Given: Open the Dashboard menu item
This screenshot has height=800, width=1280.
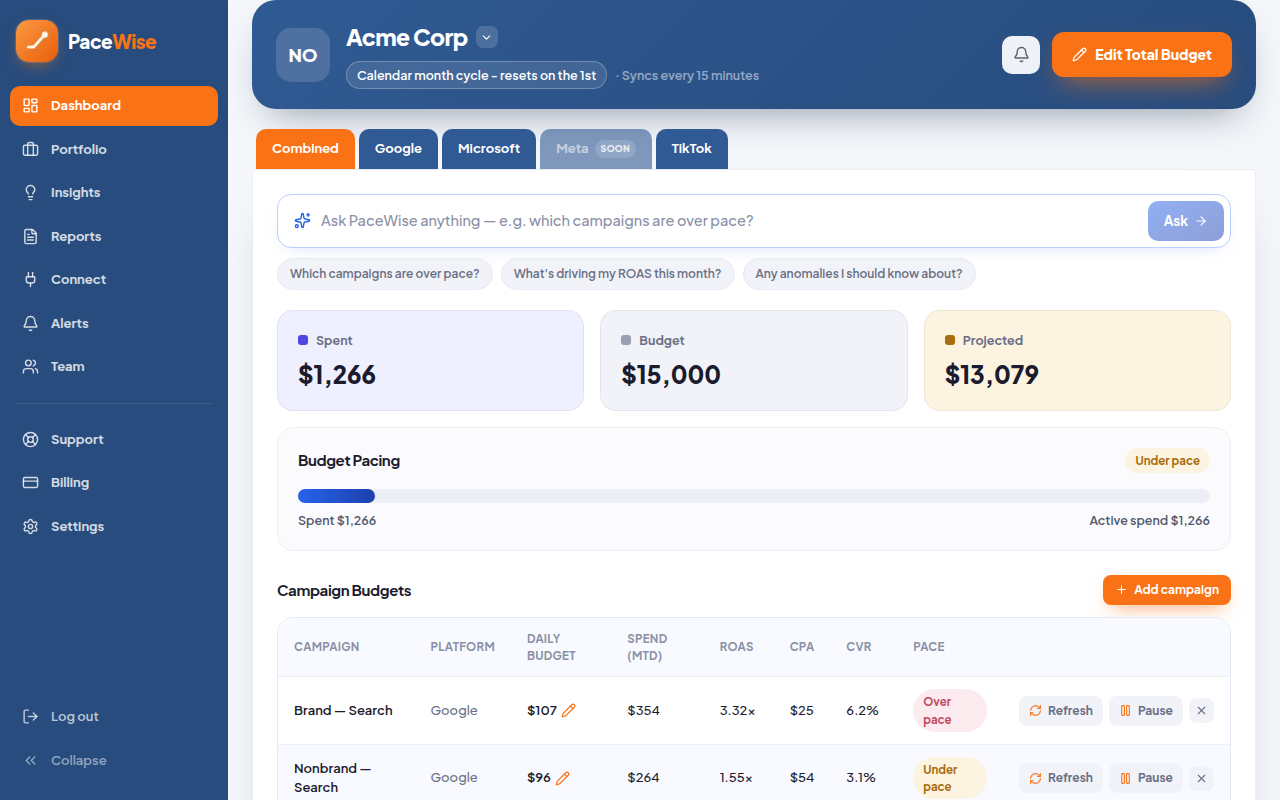Looking at the screenshot, I should [x=114, y=106].
